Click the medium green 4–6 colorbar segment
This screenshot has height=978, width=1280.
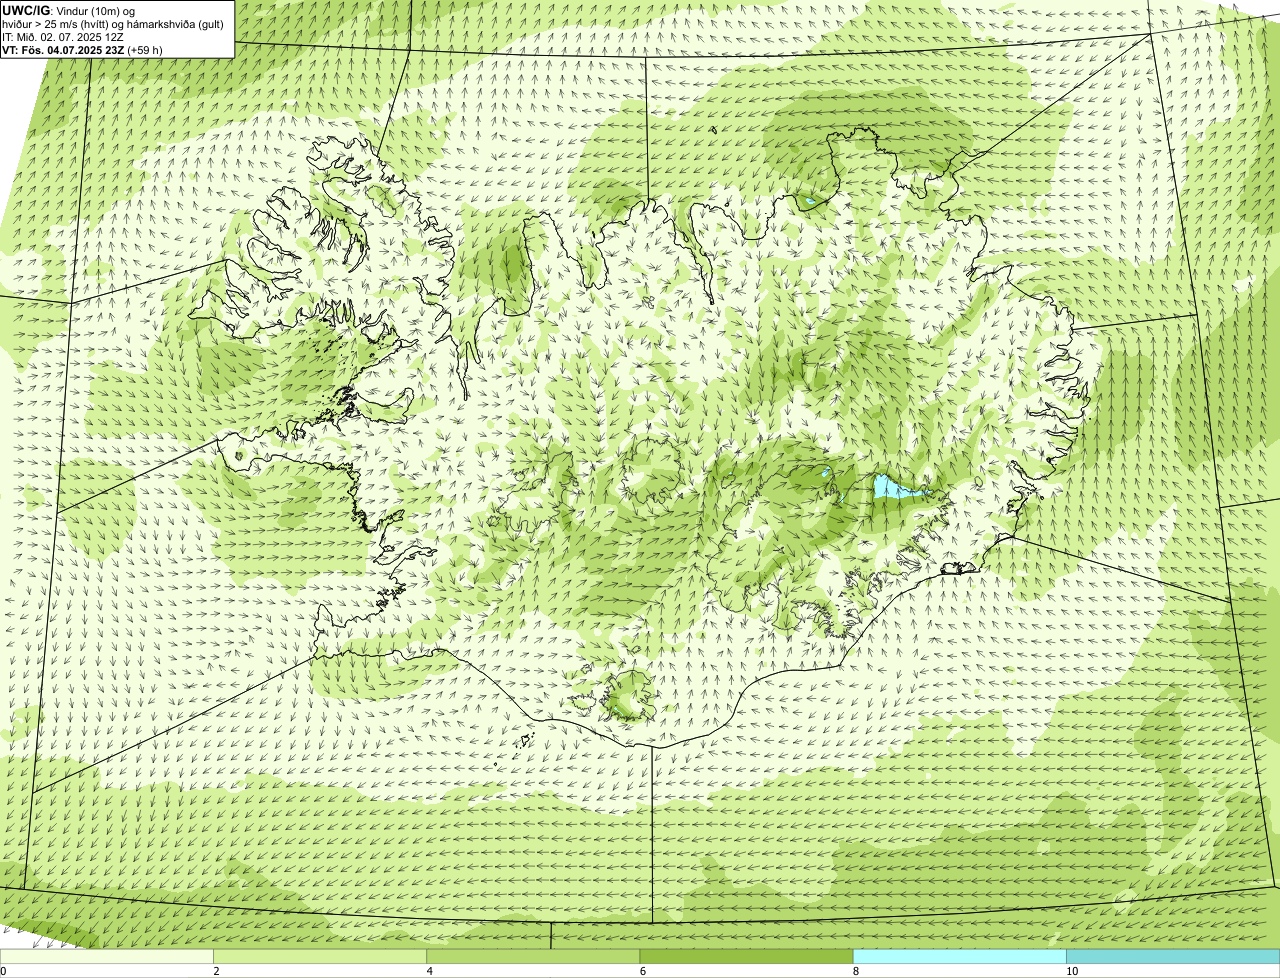point(533,957)
